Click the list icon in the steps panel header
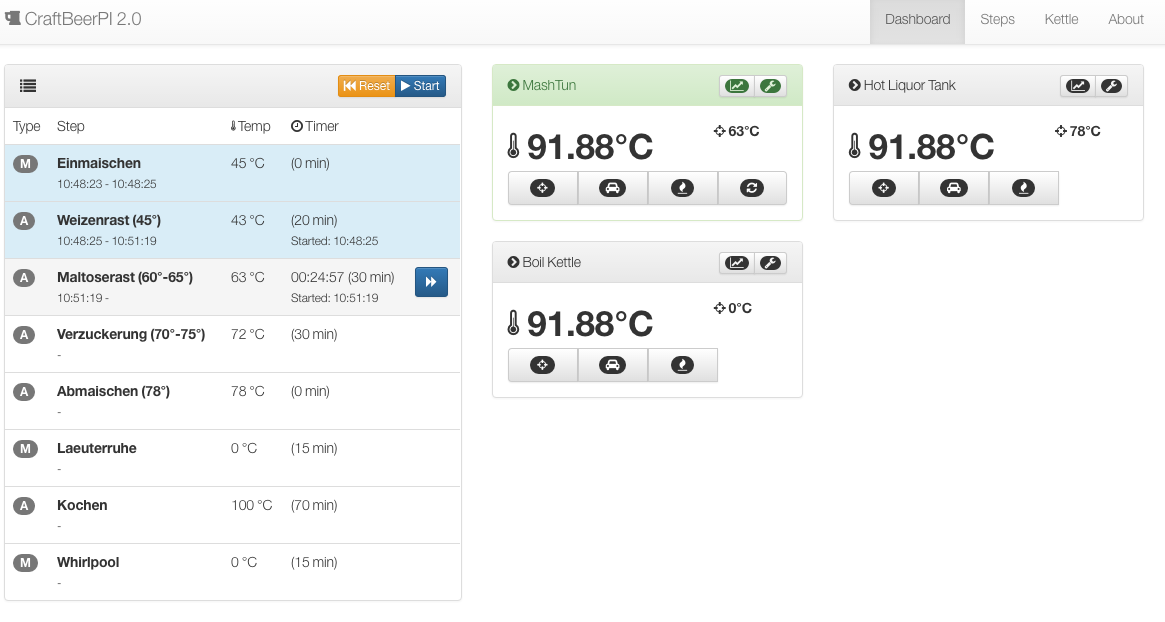Image resolution: width=1165 pixels, height=622 pixels. coord(28,86)
